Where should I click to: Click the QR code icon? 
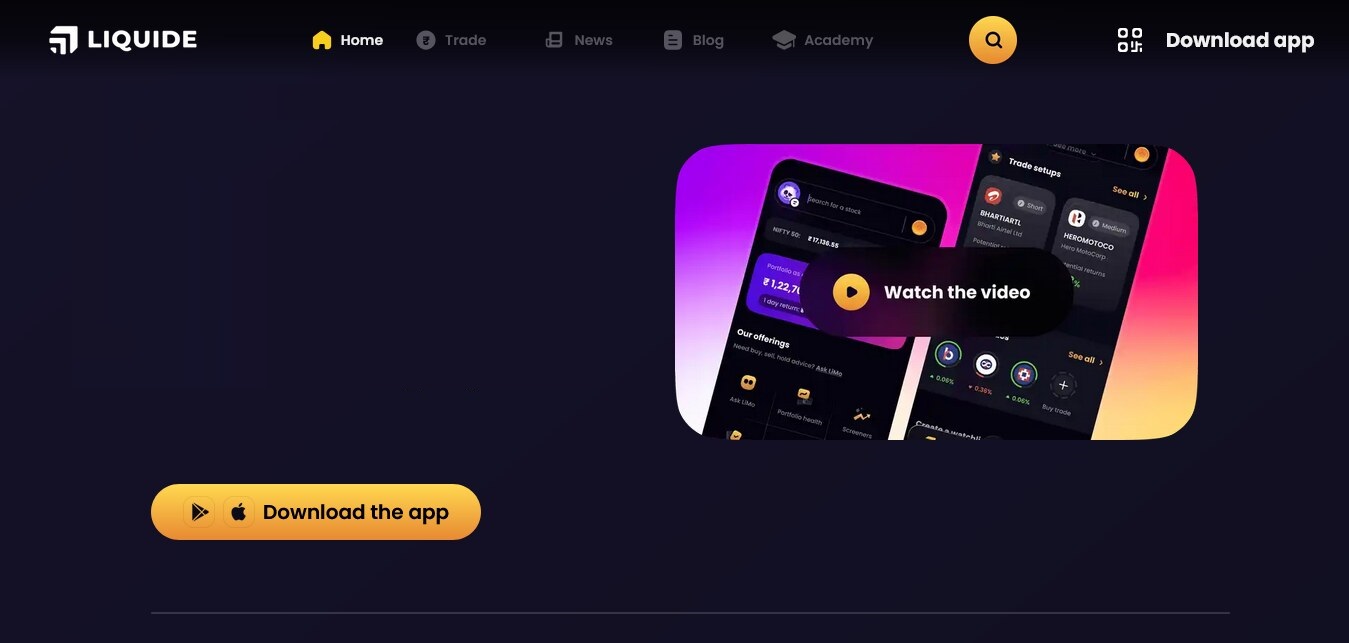[x=1130, y=40]
